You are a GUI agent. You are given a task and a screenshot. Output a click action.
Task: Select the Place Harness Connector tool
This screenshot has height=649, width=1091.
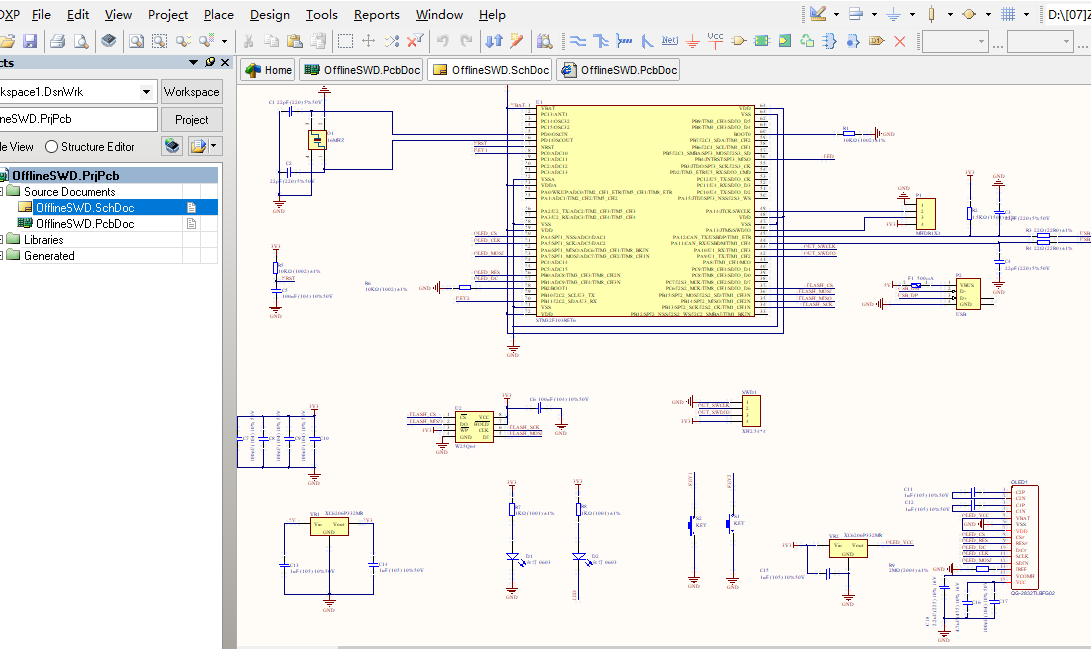[829, 41]
